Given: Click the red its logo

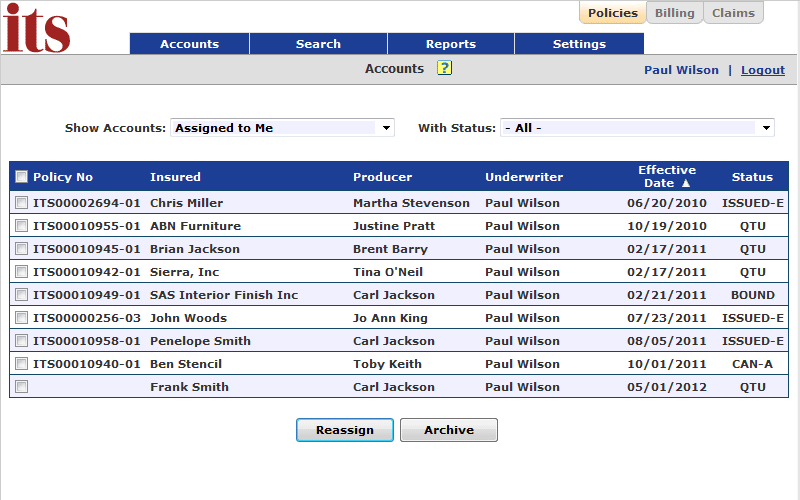Looking at the screenshot, I should (x=36, y=28).
